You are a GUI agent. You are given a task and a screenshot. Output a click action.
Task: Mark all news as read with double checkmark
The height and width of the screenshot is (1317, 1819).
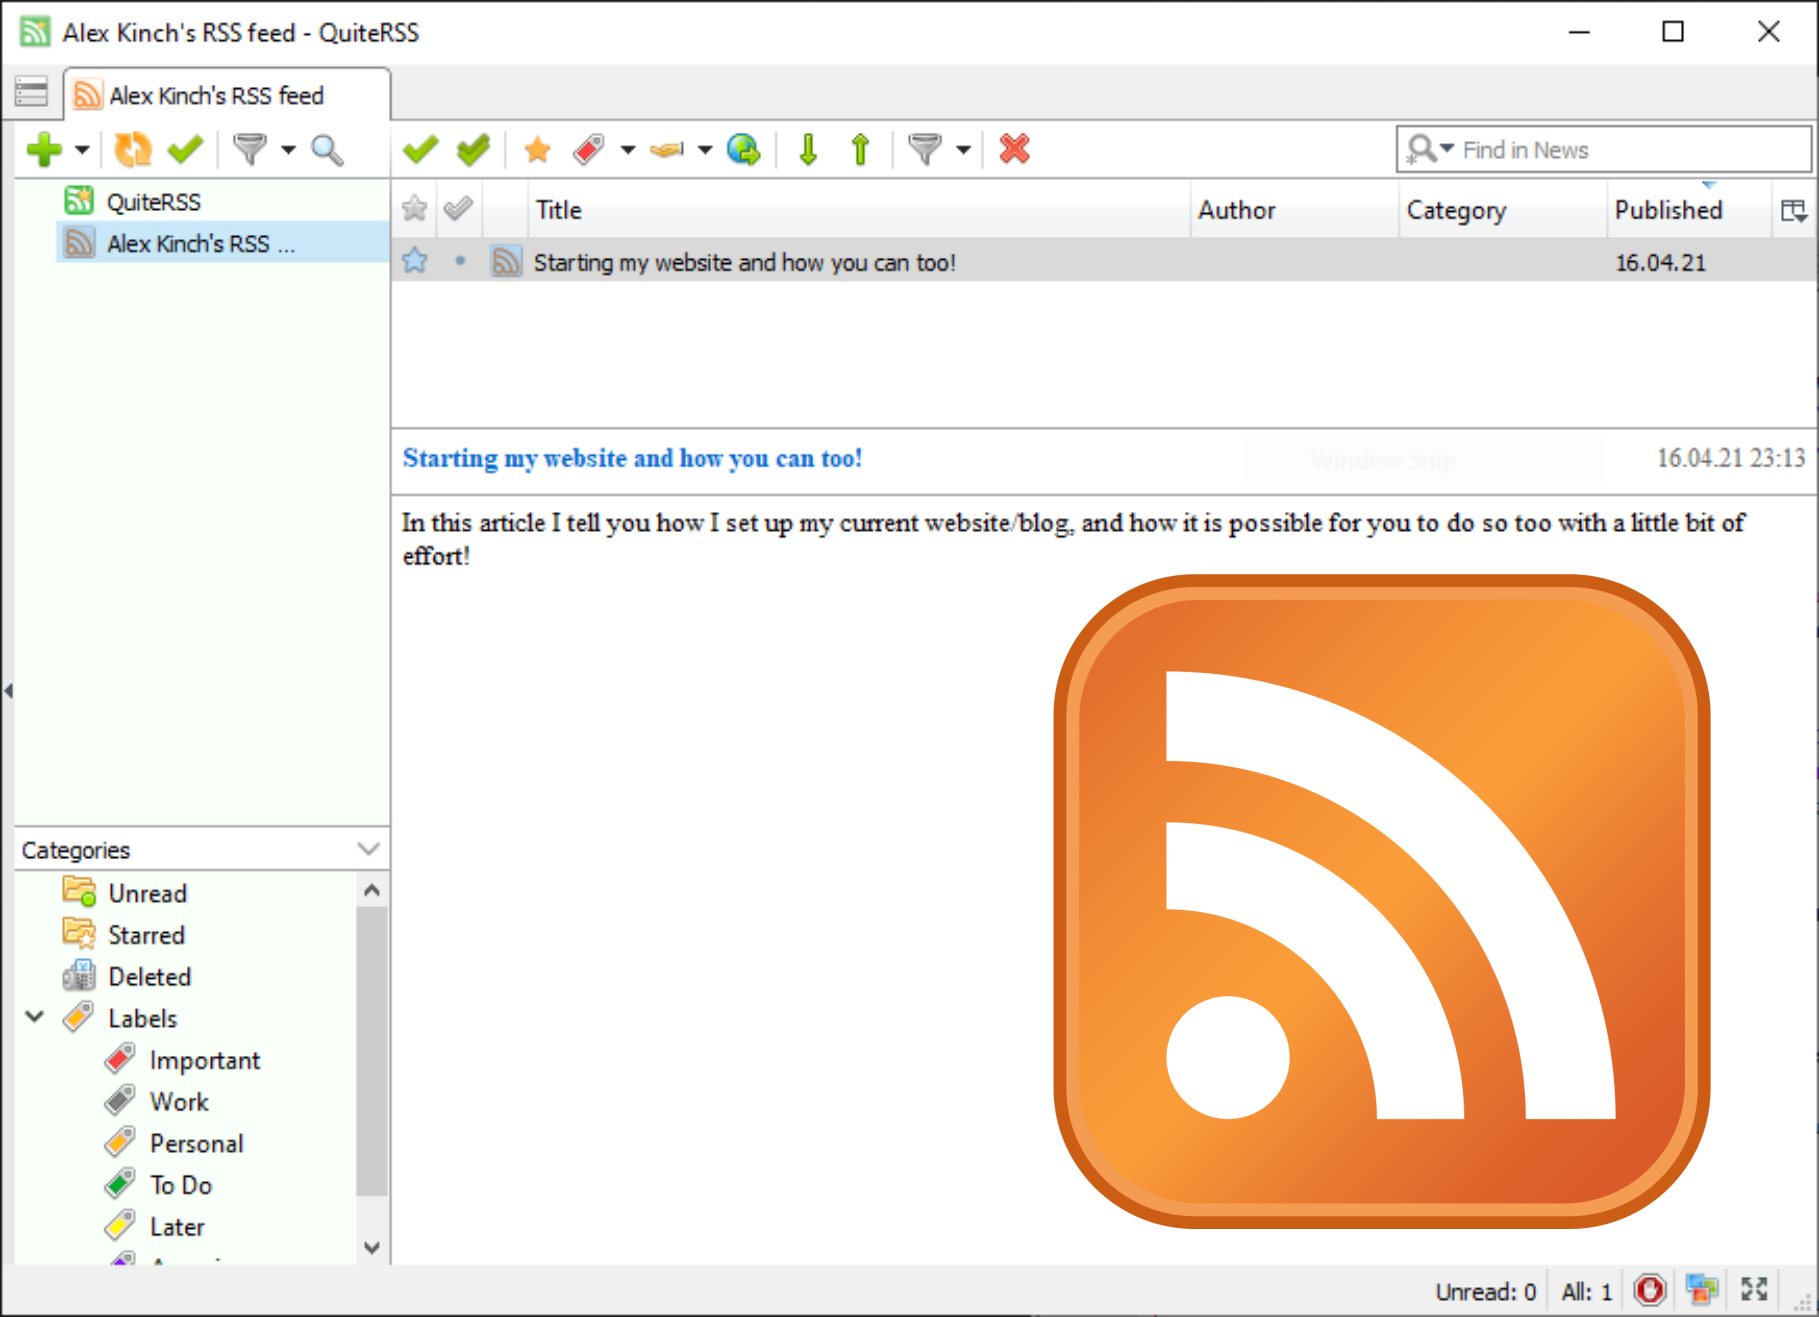point(472,148)
